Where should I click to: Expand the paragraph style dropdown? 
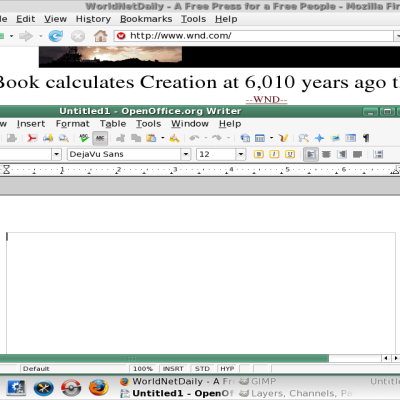(56, 154)
